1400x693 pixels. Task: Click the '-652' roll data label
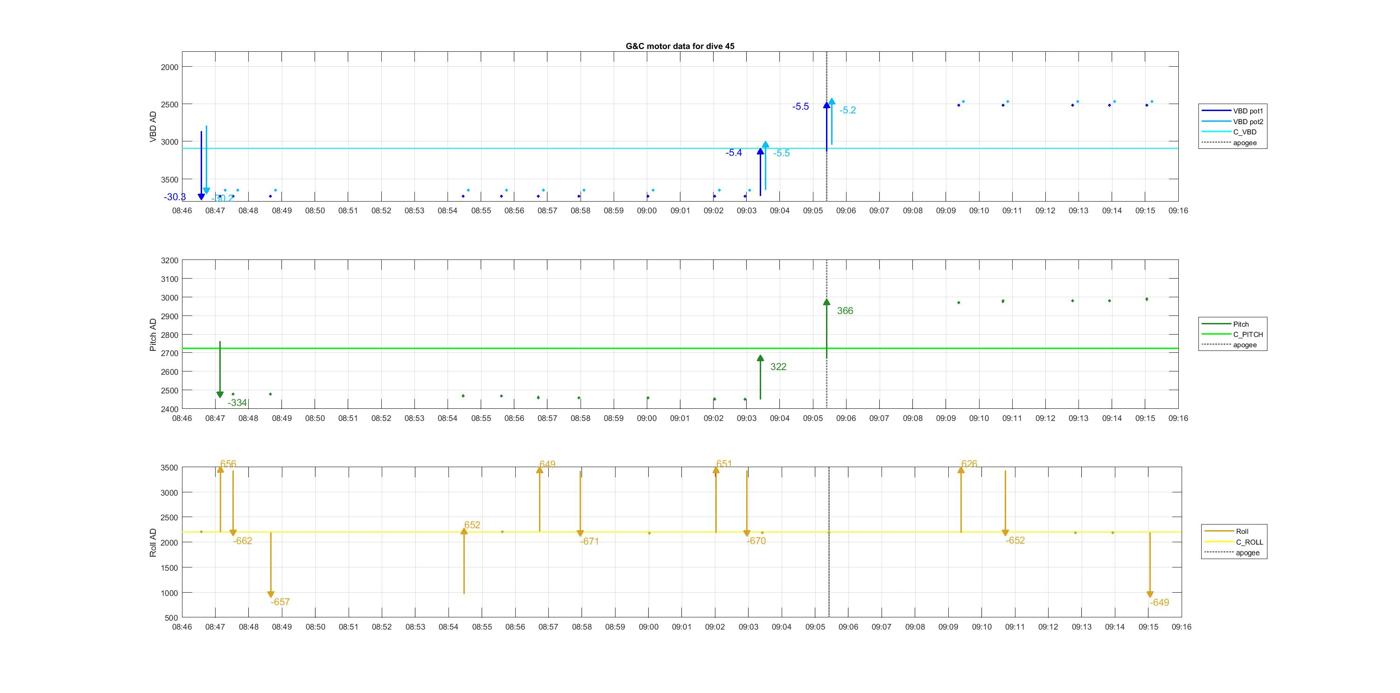1015,540
